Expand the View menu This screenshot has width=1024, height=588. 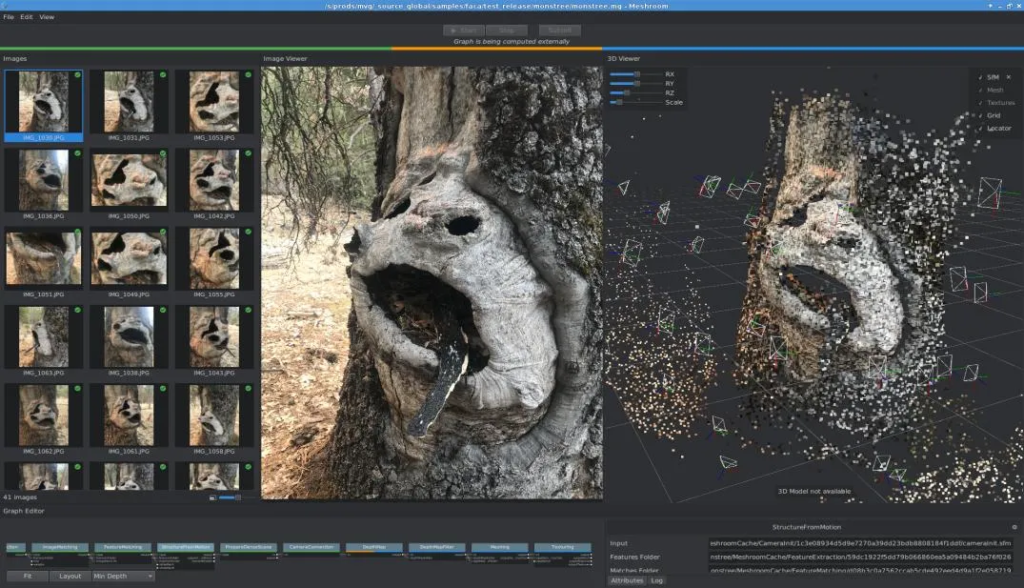(x=45, y=16)
